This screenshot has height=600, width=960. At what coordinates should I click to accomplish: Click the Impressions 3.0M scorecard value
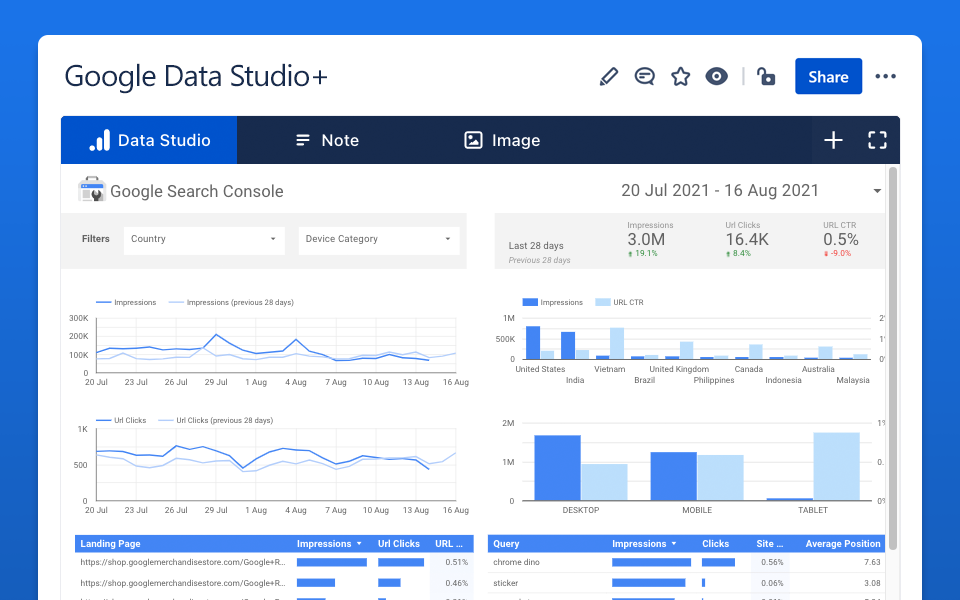coord(646,239)
